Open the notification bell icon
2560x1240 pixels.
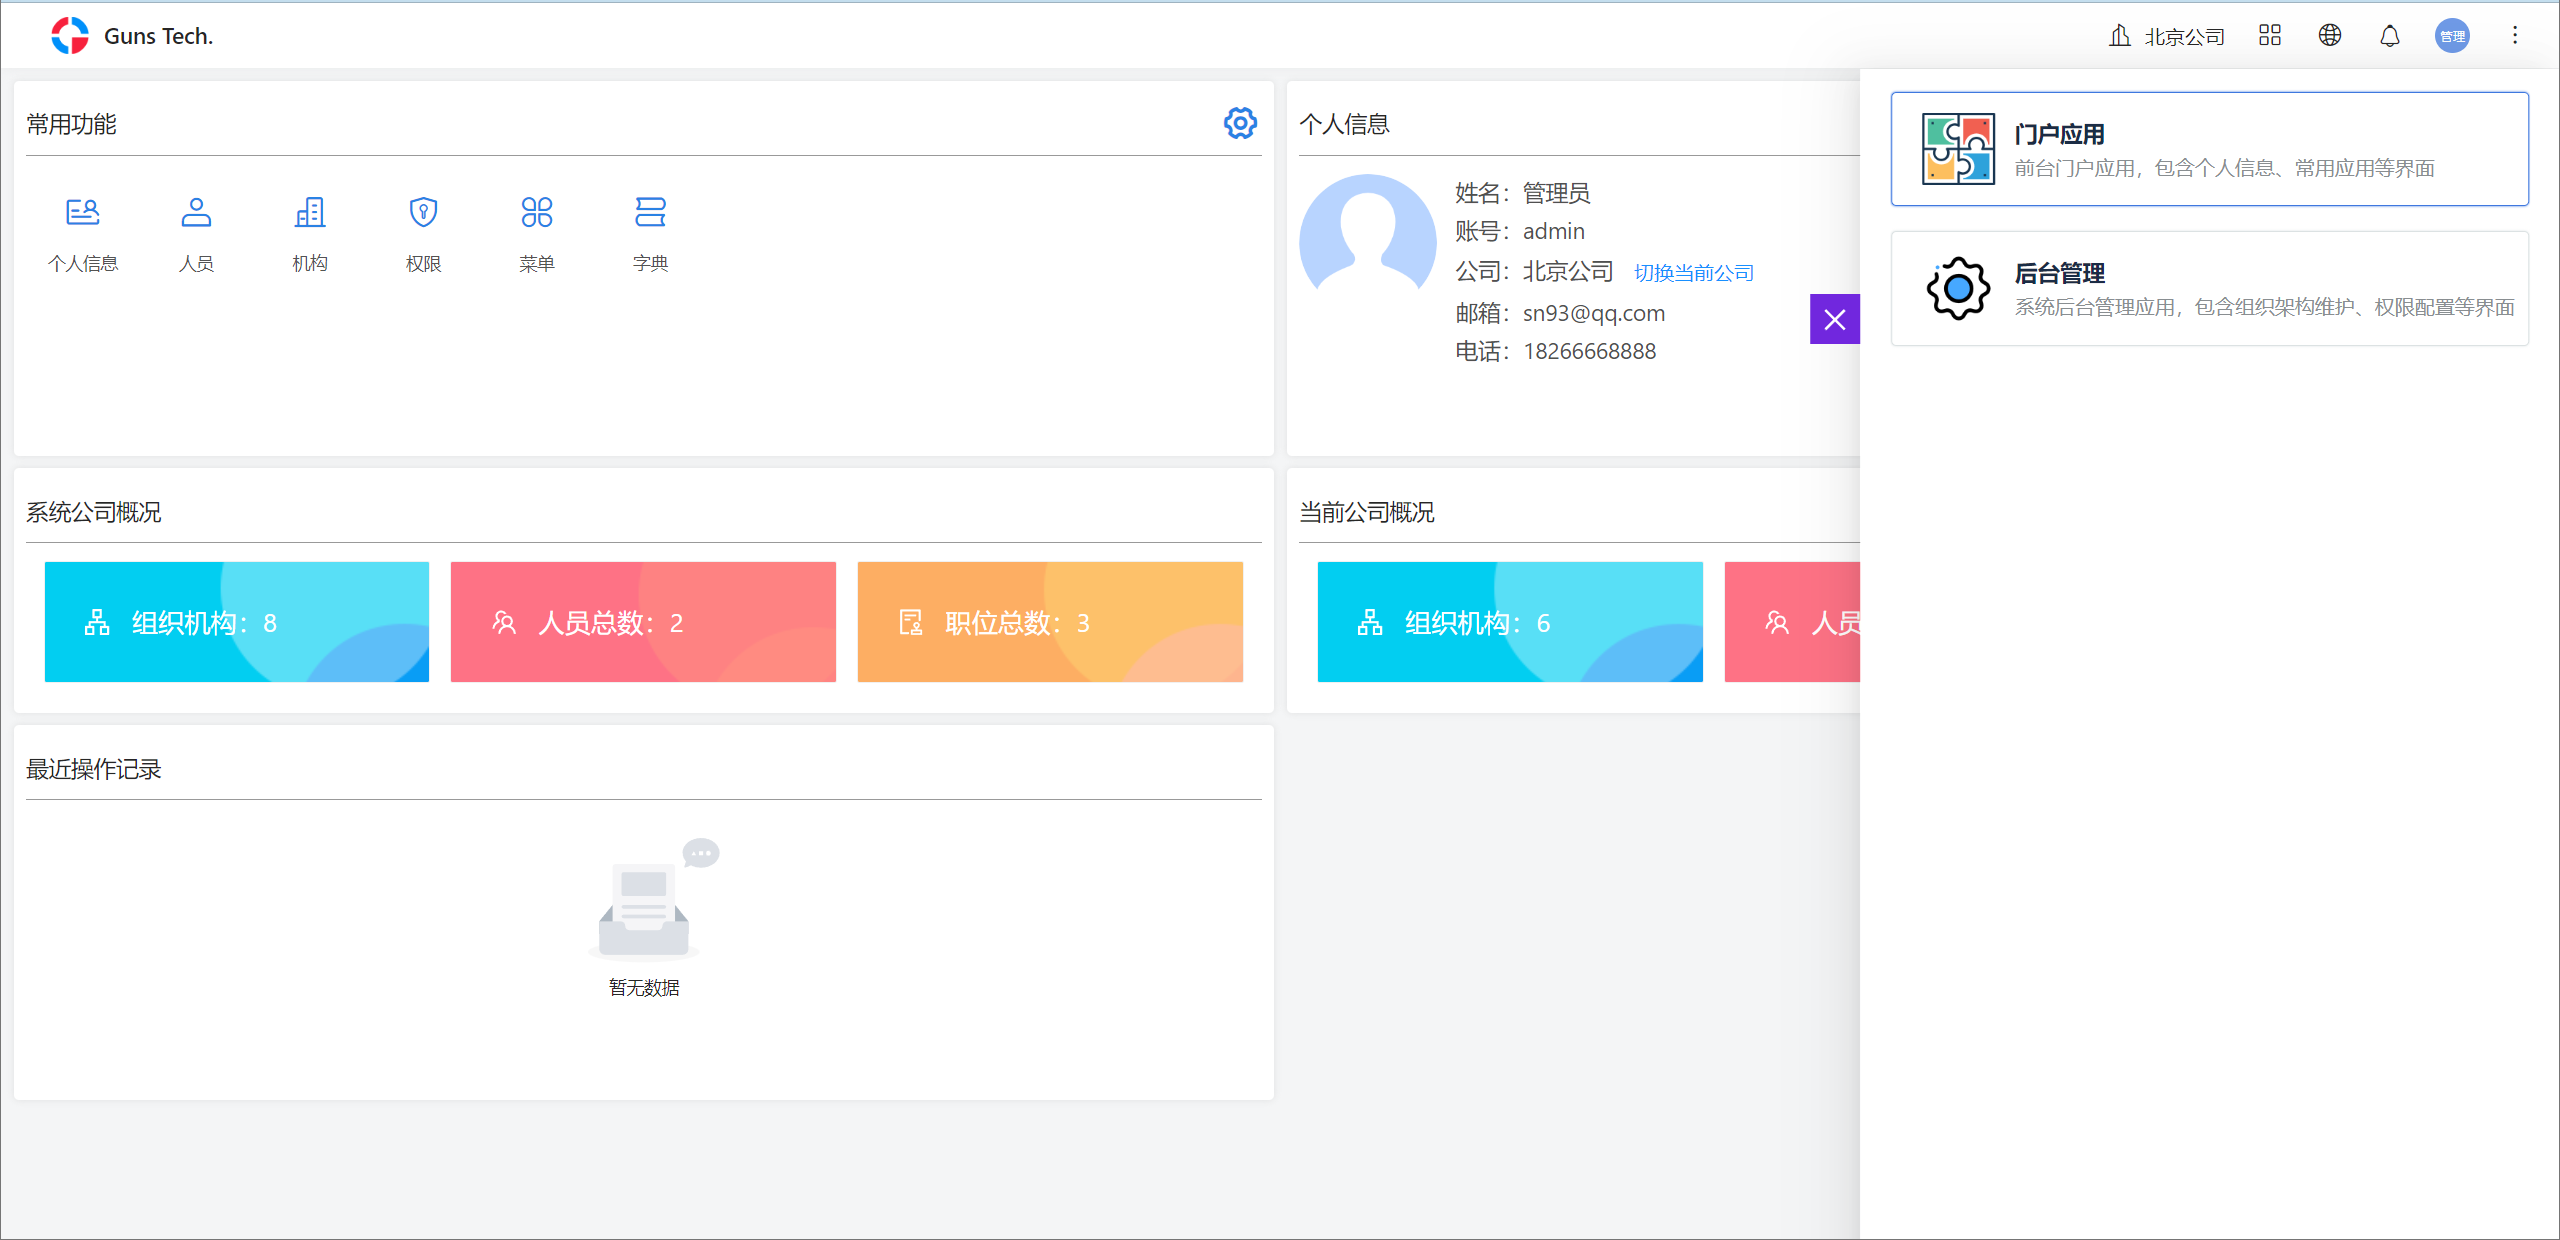2389,36
